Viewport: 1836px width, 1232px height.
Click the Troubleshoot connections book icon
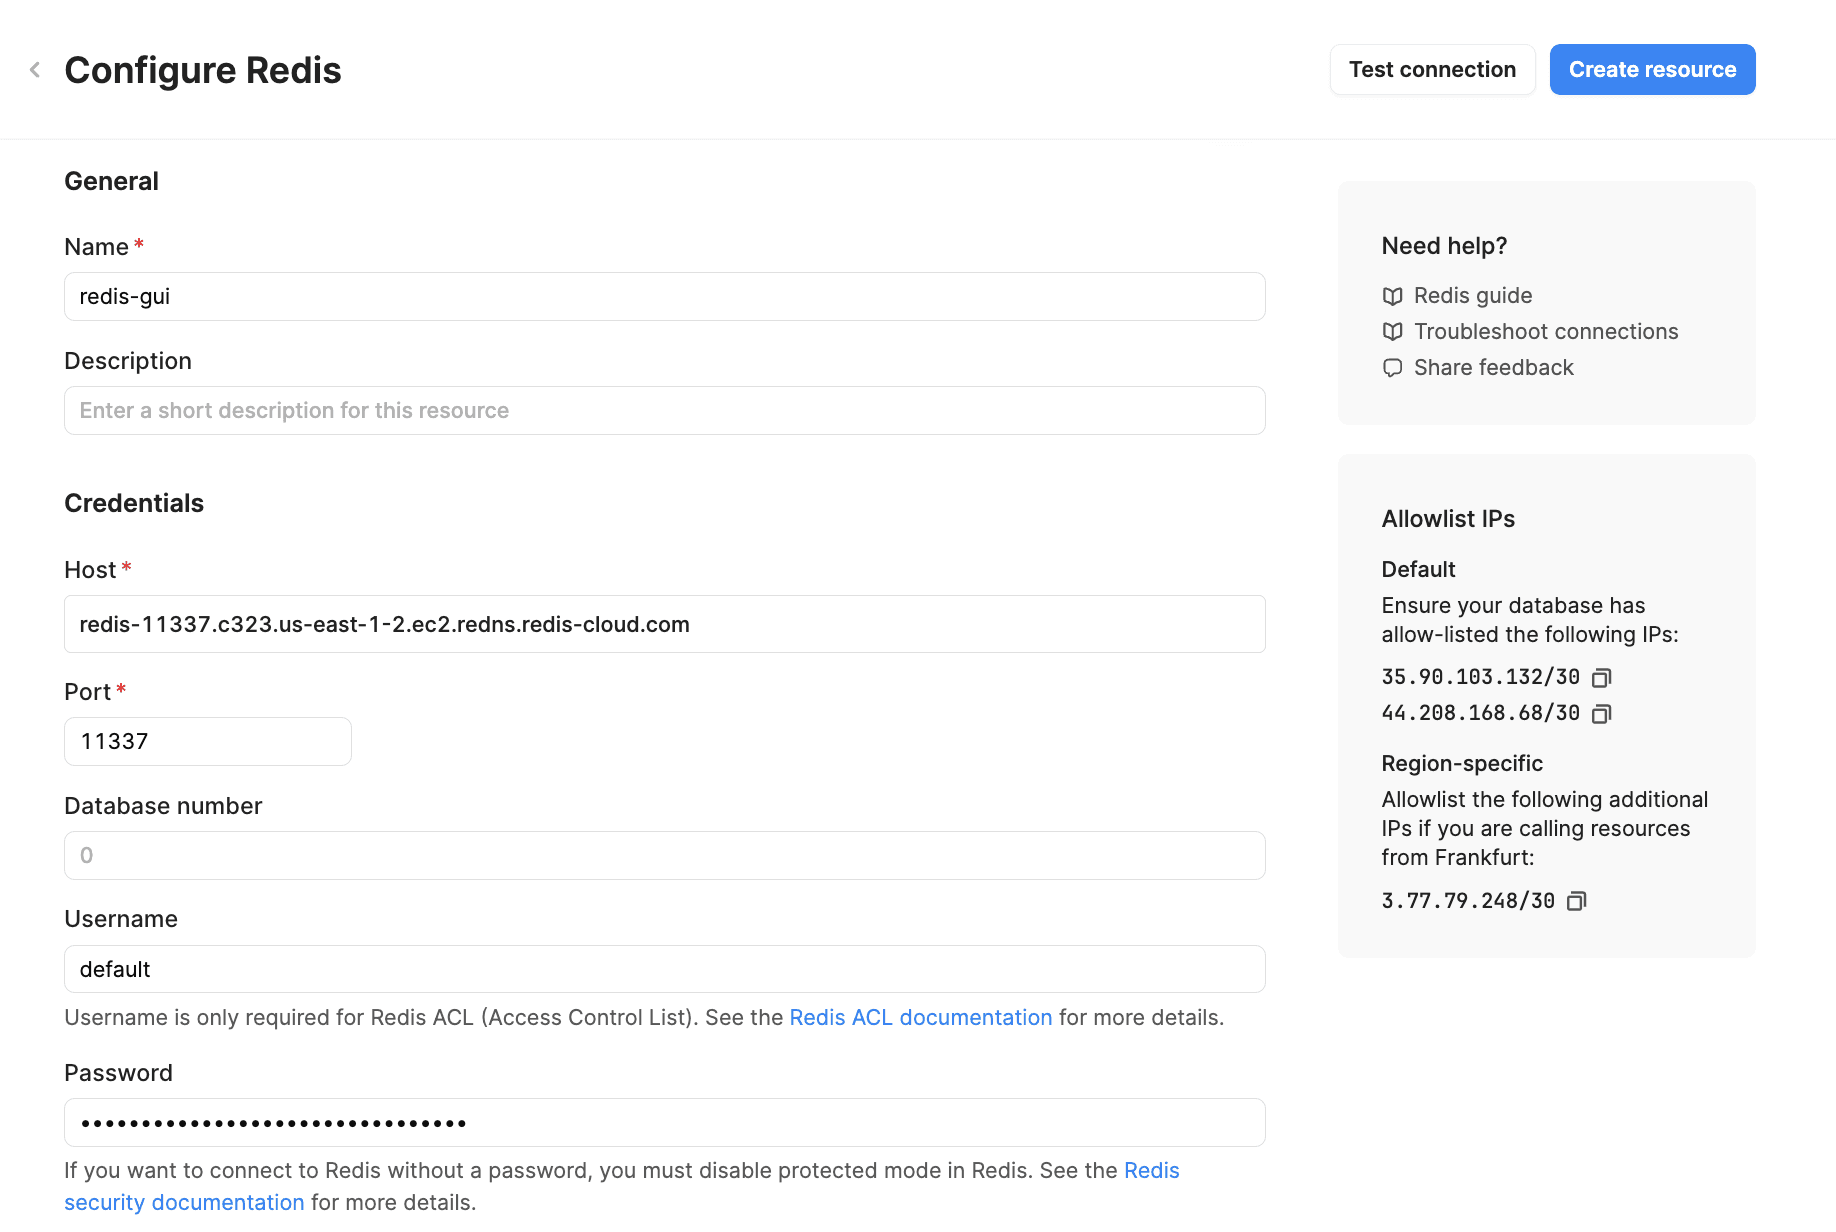pos(1392,332)
